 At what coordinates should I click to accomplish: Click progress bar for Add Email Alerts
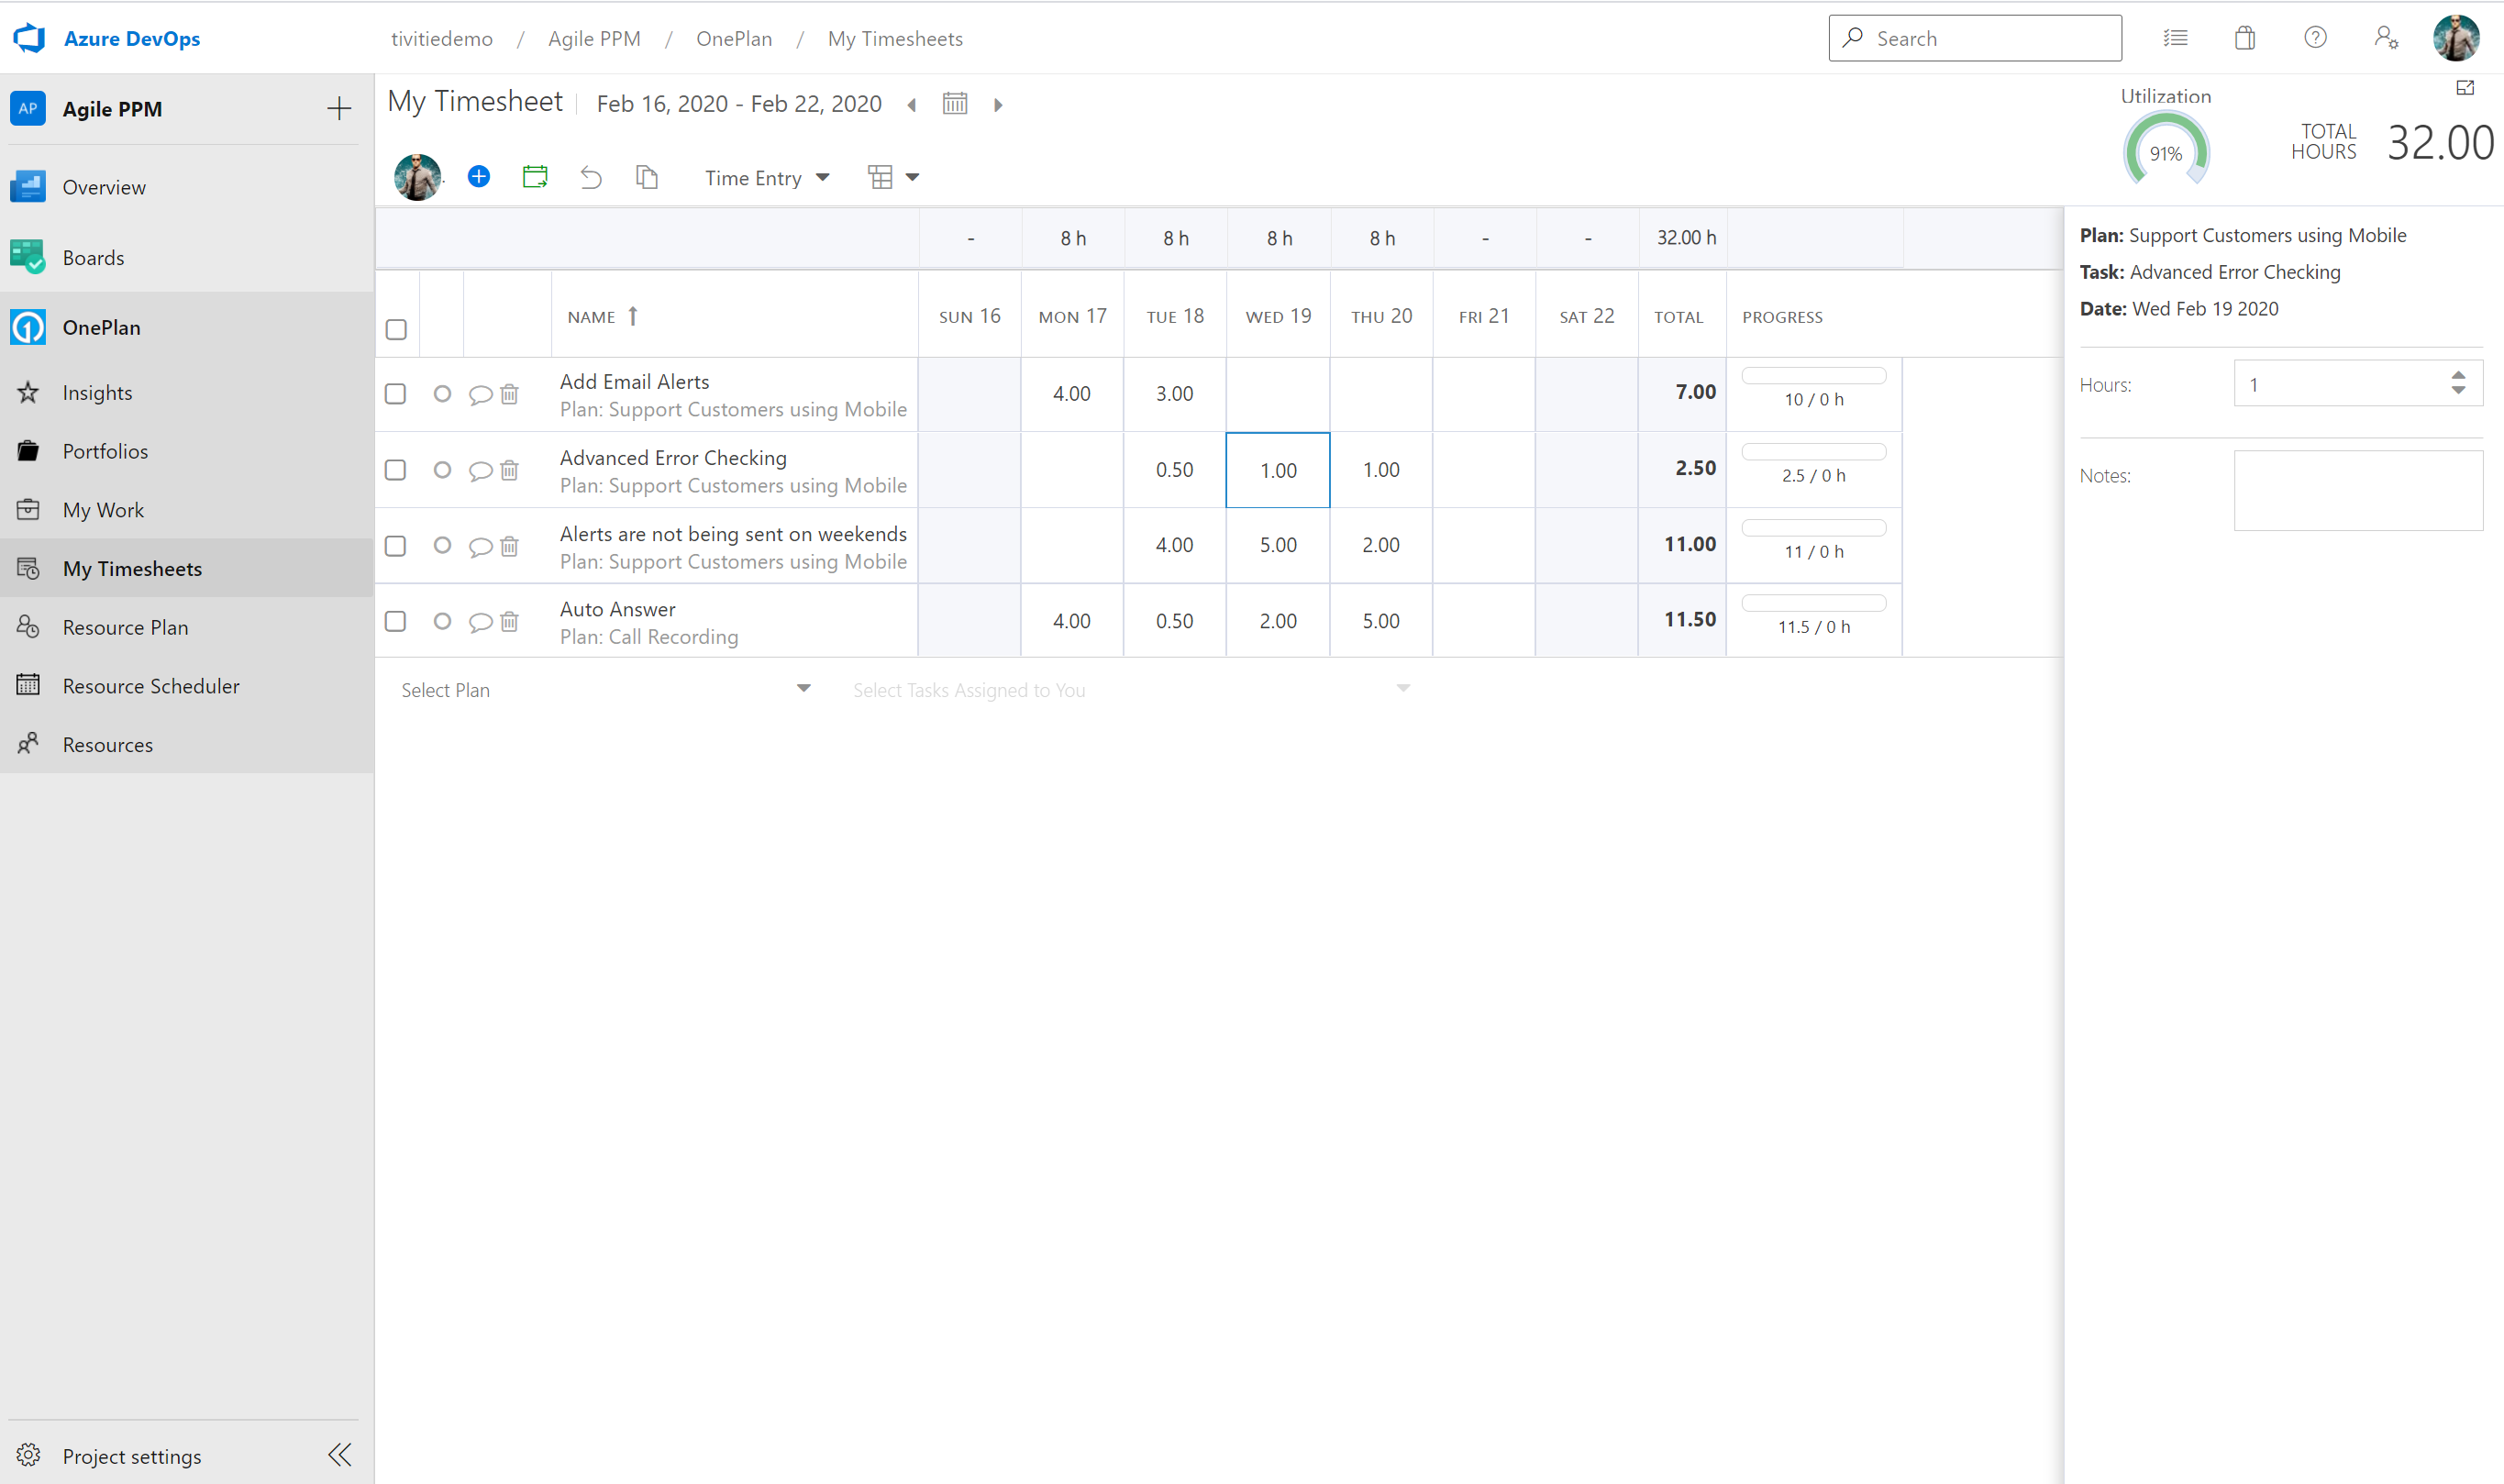click(x=1813, y=376)
